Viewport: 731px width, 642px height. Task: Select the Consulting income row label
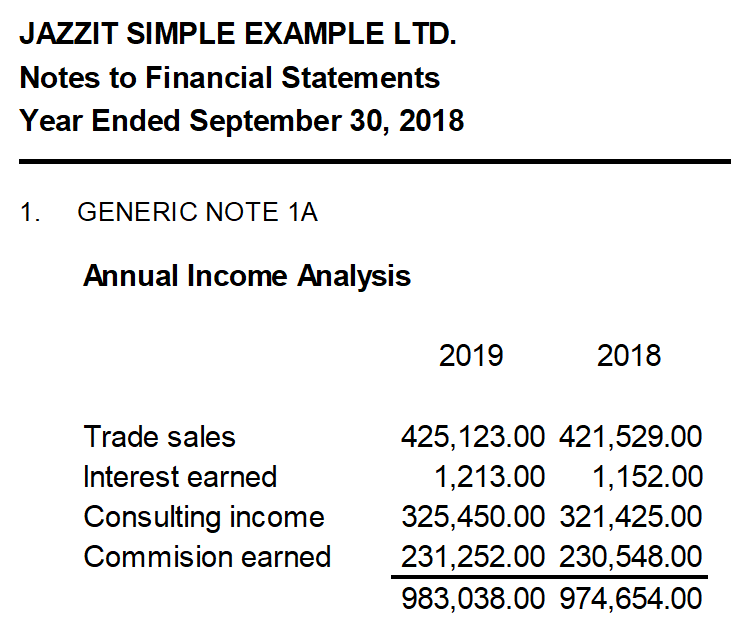pos(204,518)
